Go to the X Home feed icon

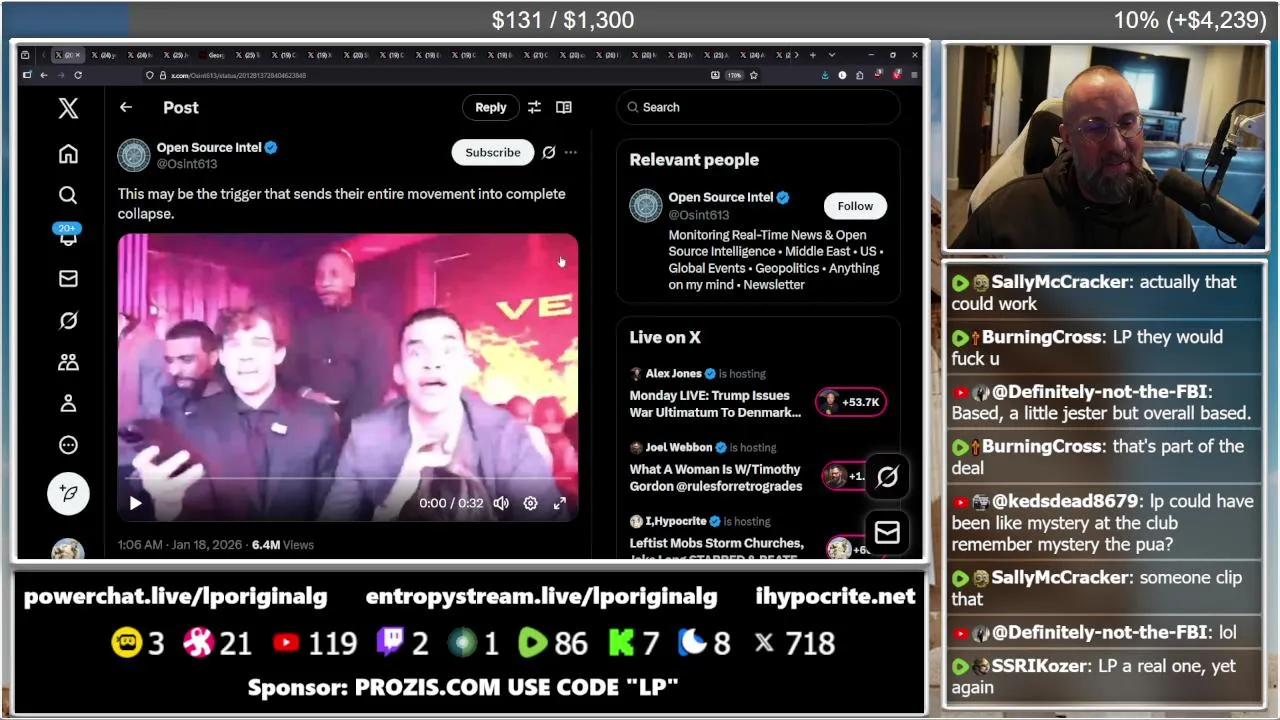(x=68, y=154)
